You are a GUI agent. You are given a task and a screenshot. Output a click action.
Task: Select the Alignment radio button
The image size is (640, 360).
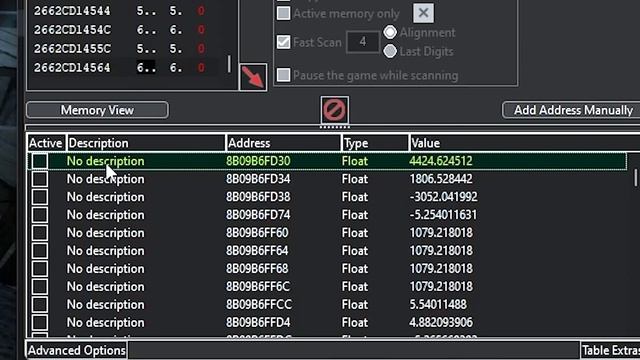(390, 32)
